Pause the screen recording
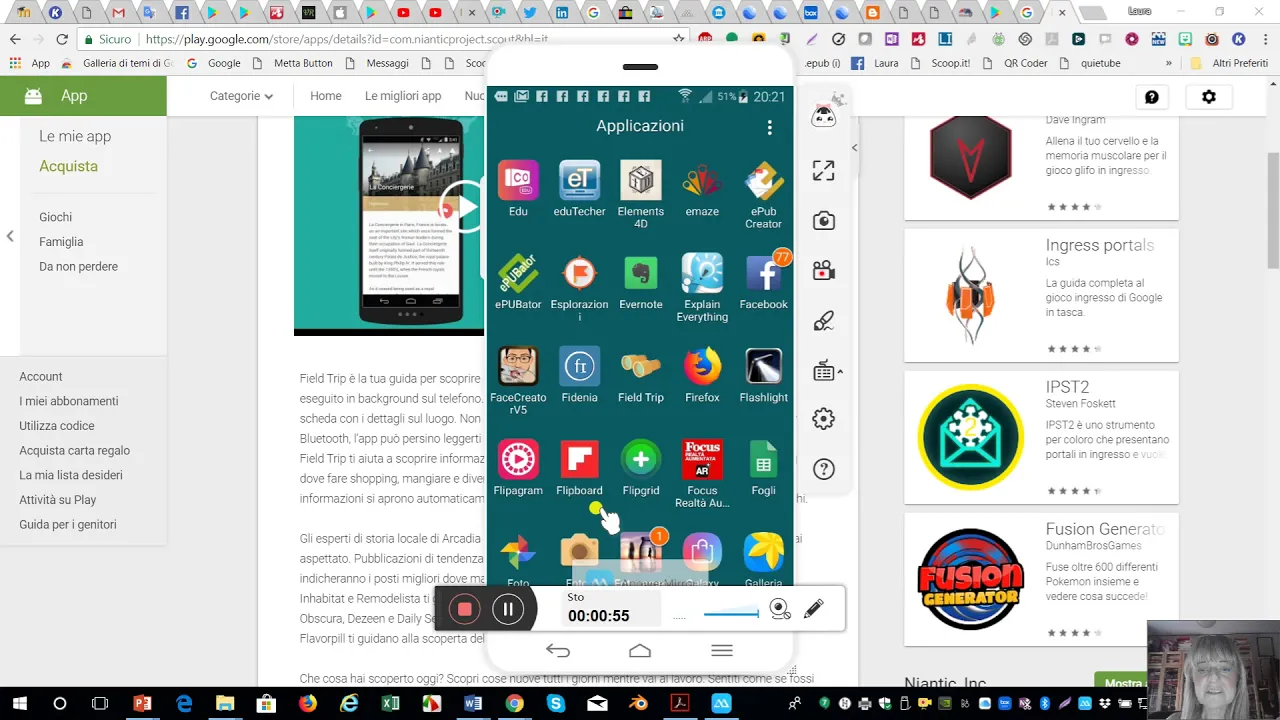1280x720 pixels. pyautogui.click(x=508, y=609)
